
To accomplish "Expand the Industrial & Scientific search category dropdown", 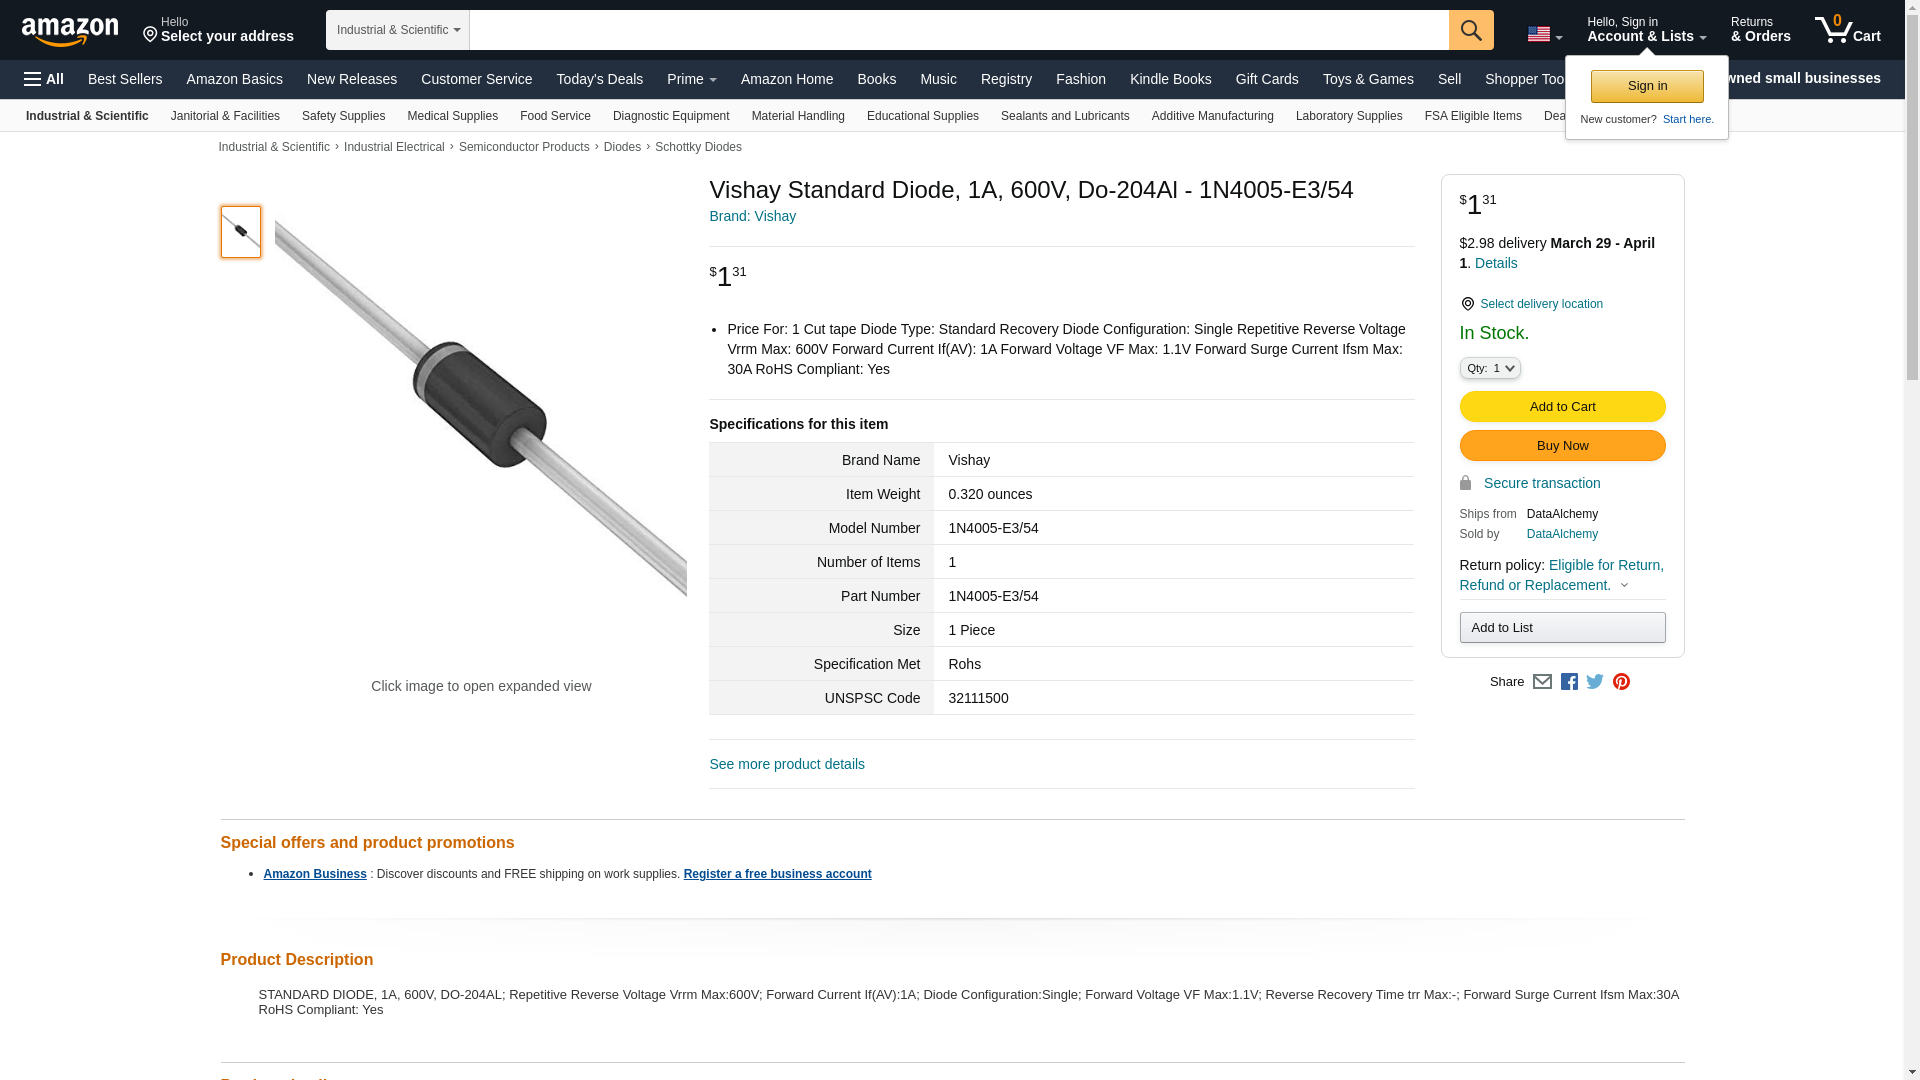I will tap(398, 30).
